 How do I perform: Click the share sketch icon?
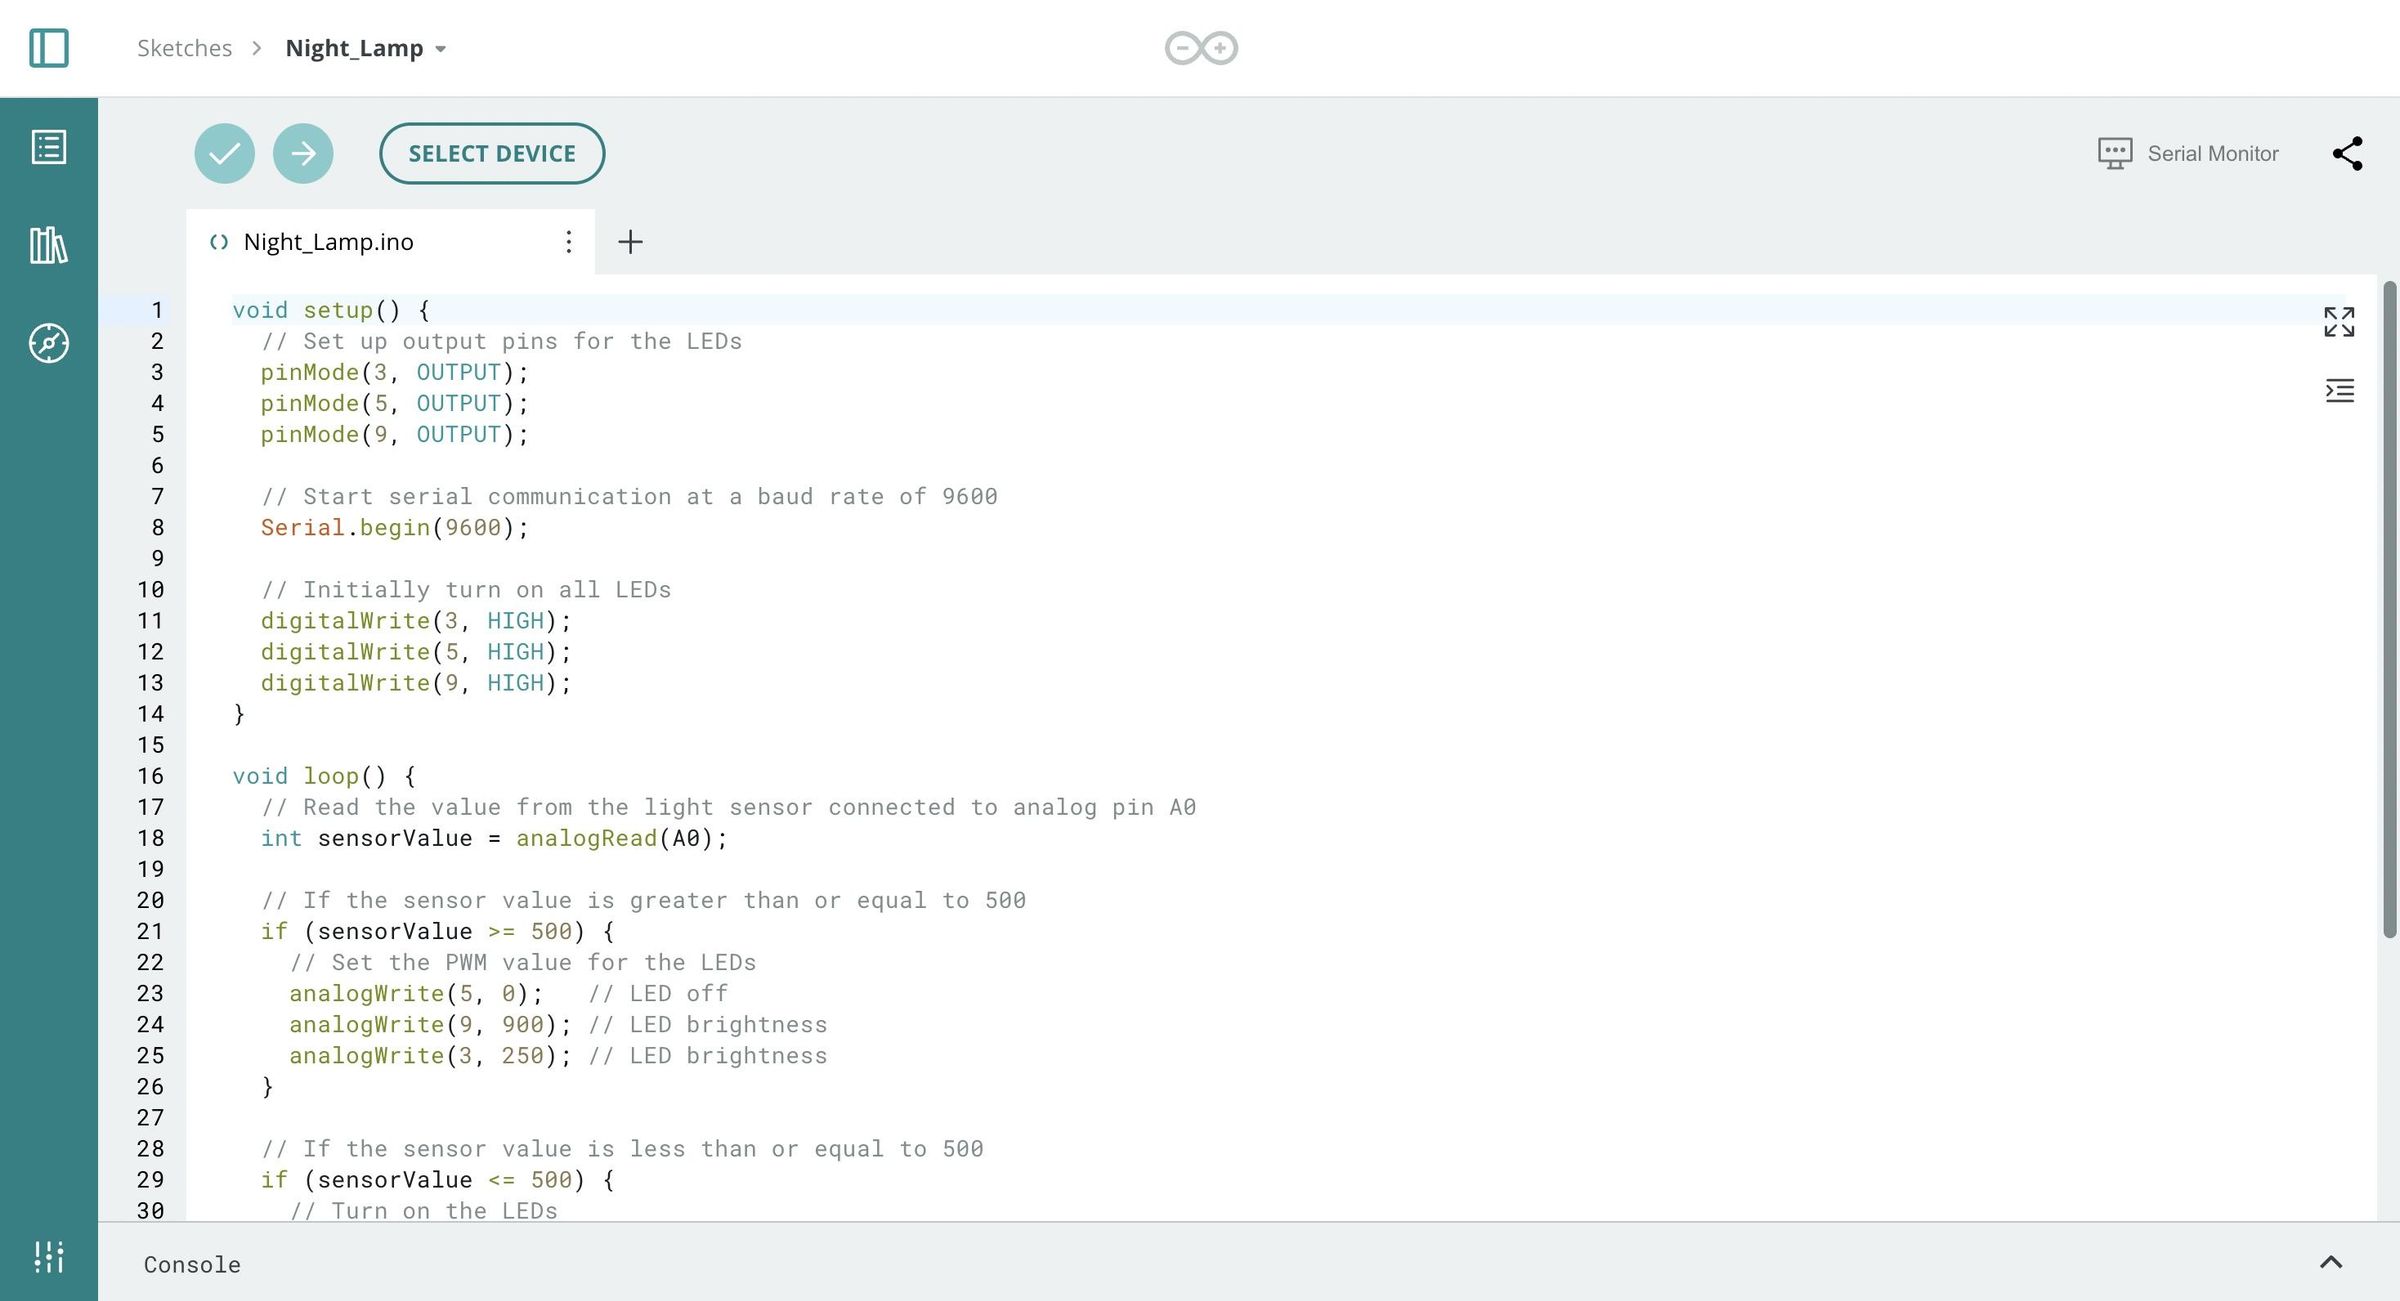pos(2347,153)
